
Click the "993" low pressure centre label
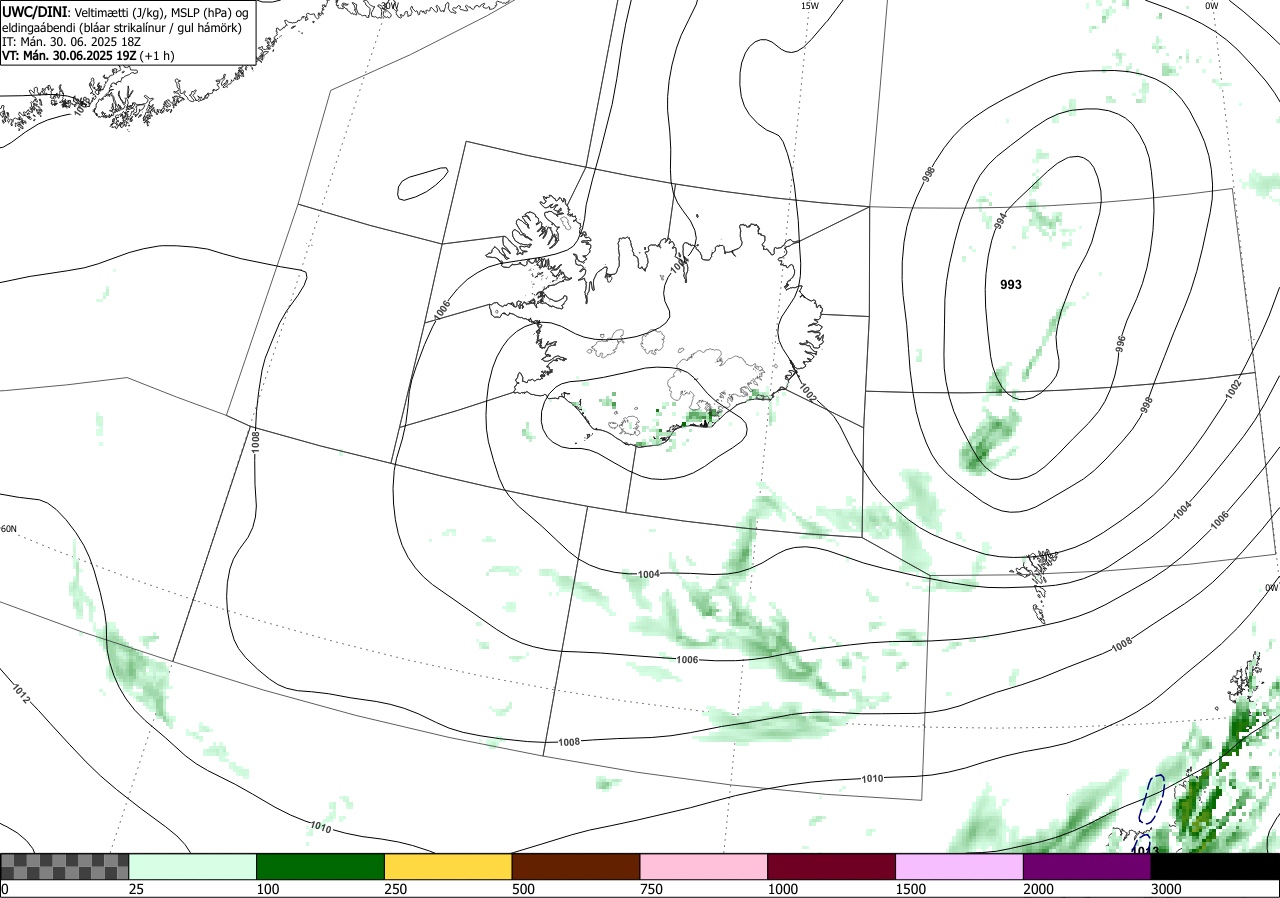pos(1011,285)
